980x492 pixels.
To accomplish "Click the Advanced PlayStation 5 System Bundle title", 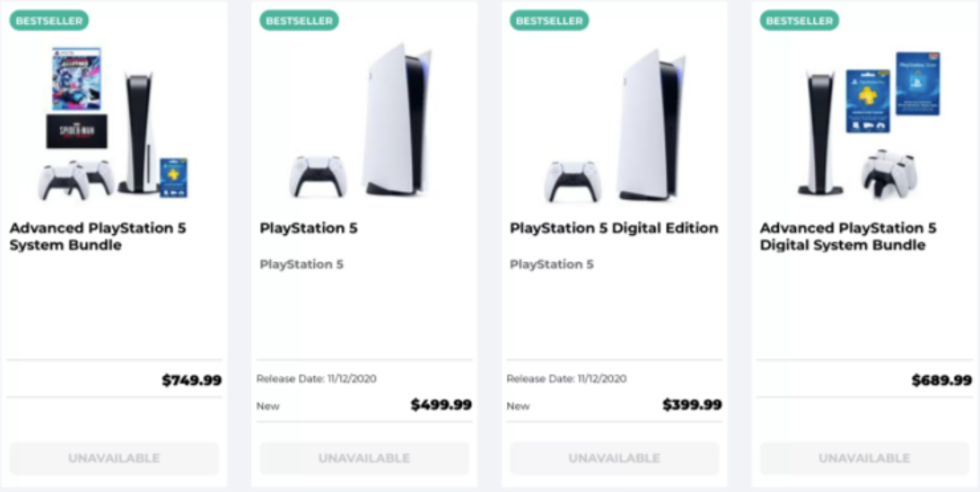I will click(x=98, y=236).
